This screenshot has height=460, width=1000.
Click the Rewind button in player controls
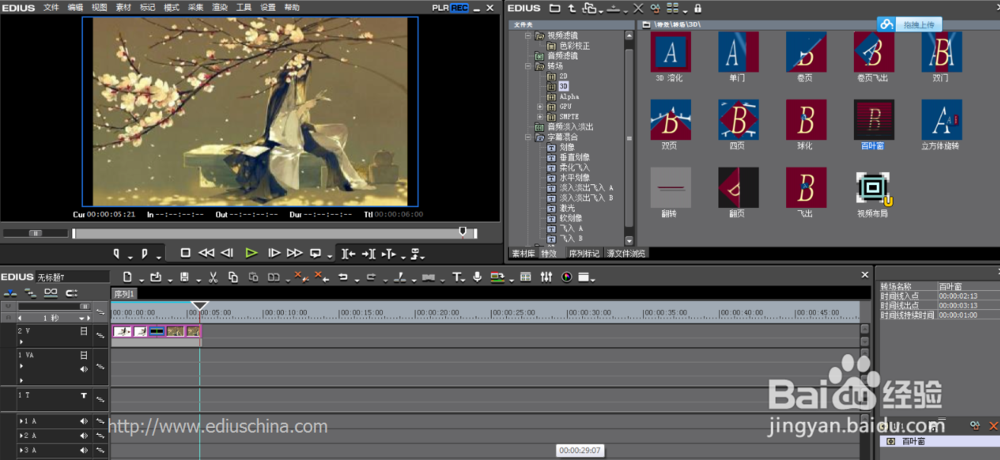(206, 253)
